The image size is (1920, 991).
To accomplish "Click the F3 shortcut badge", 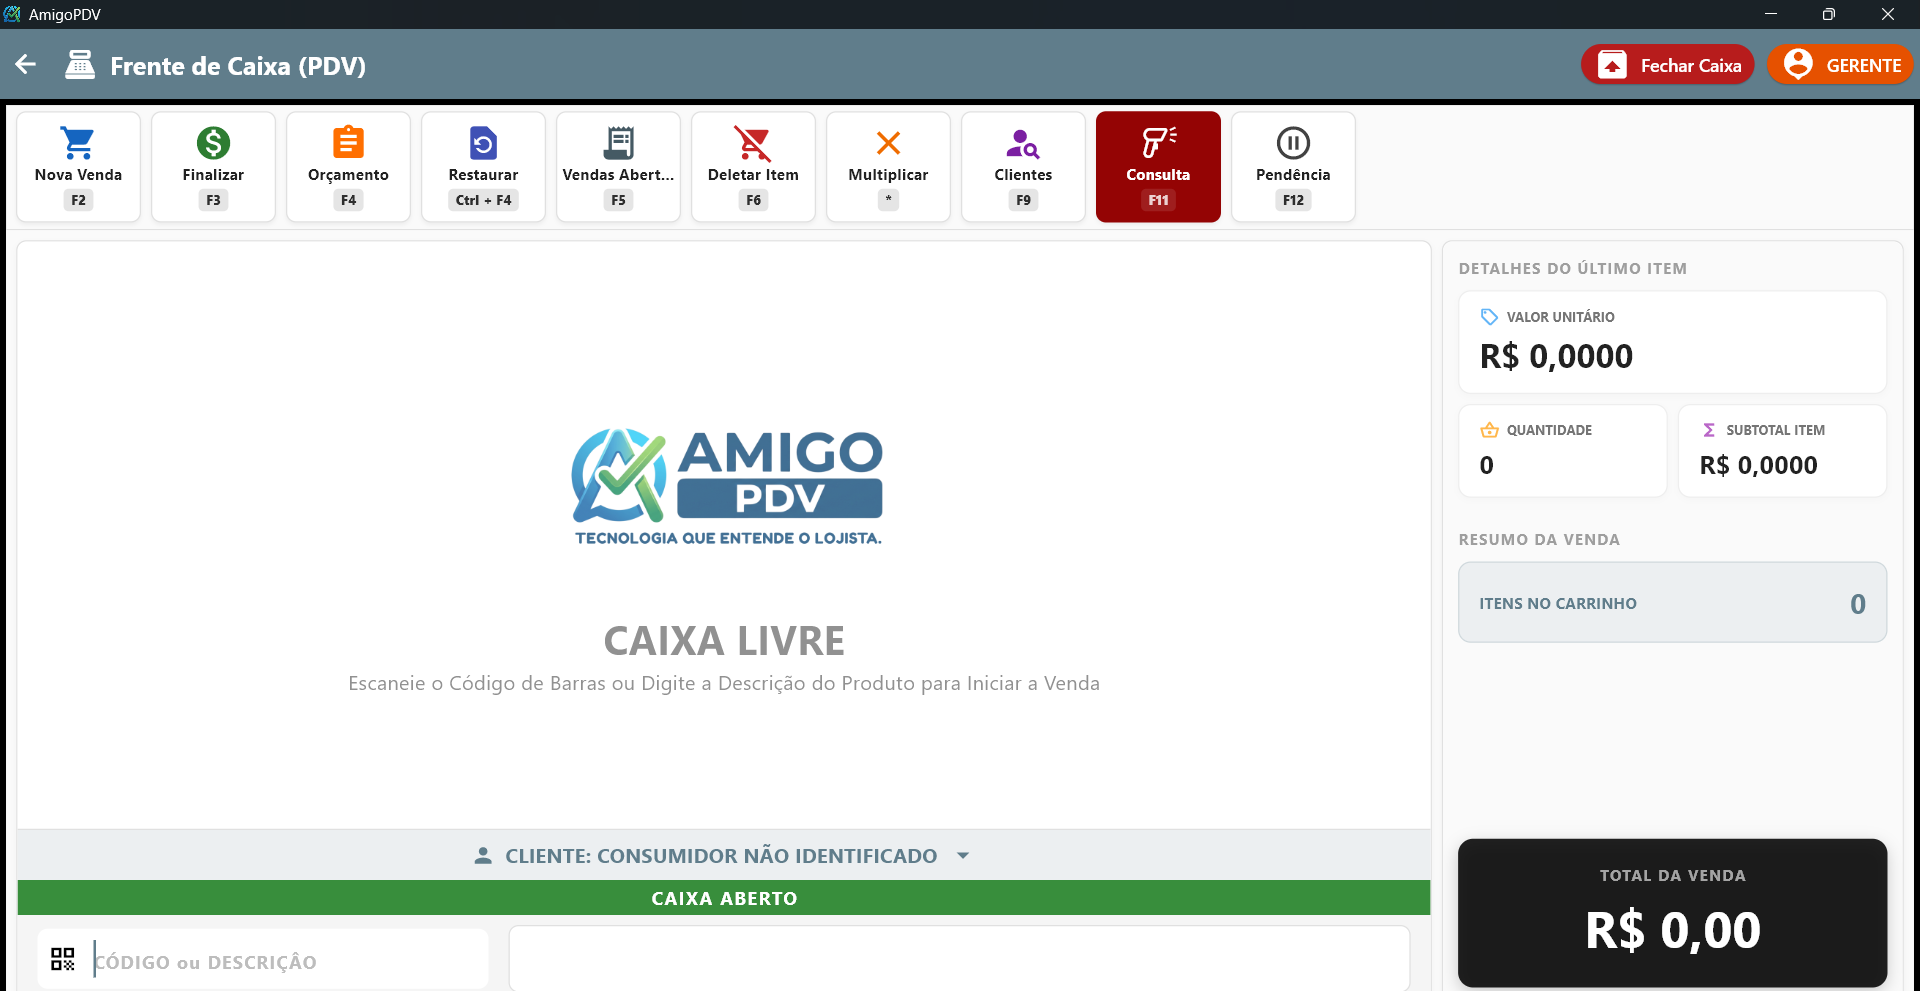I will (213, 200).
